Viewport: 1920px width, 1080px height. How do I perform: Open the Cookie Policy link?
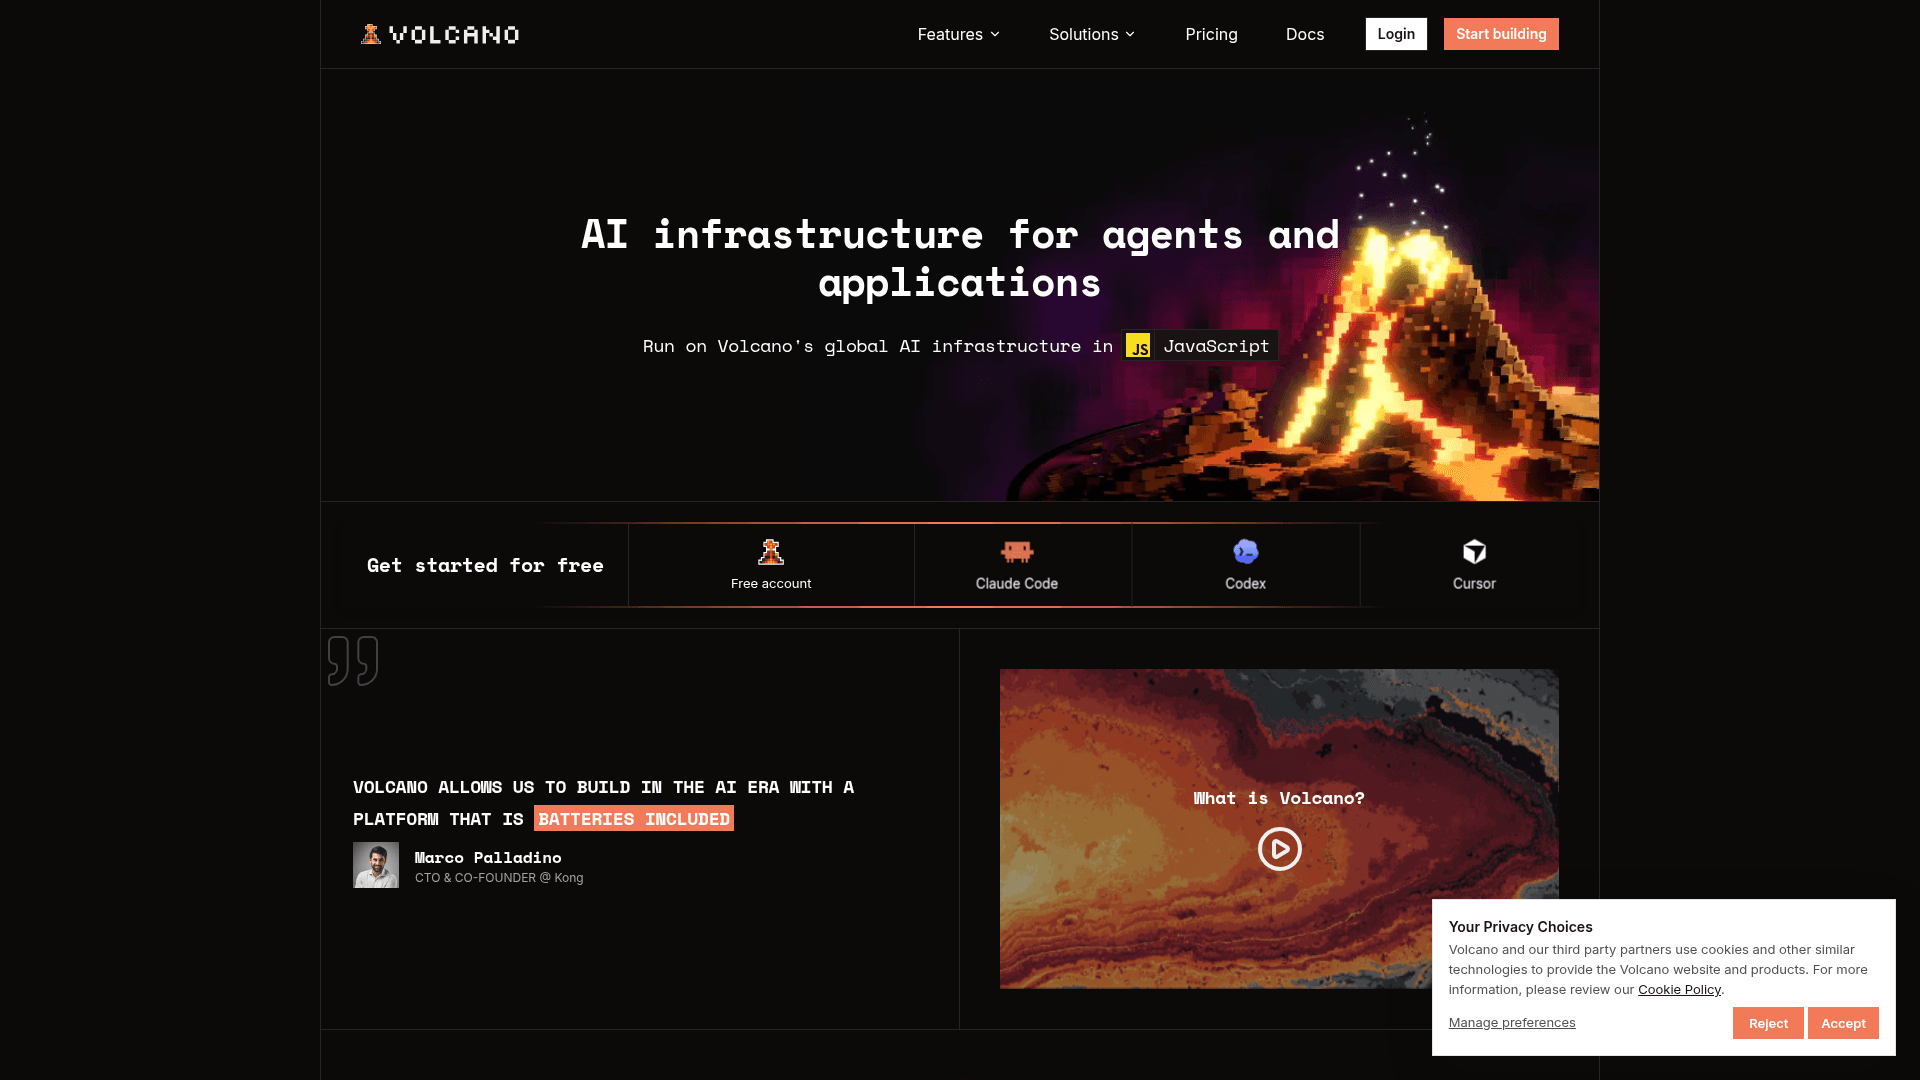point(1679,990)
